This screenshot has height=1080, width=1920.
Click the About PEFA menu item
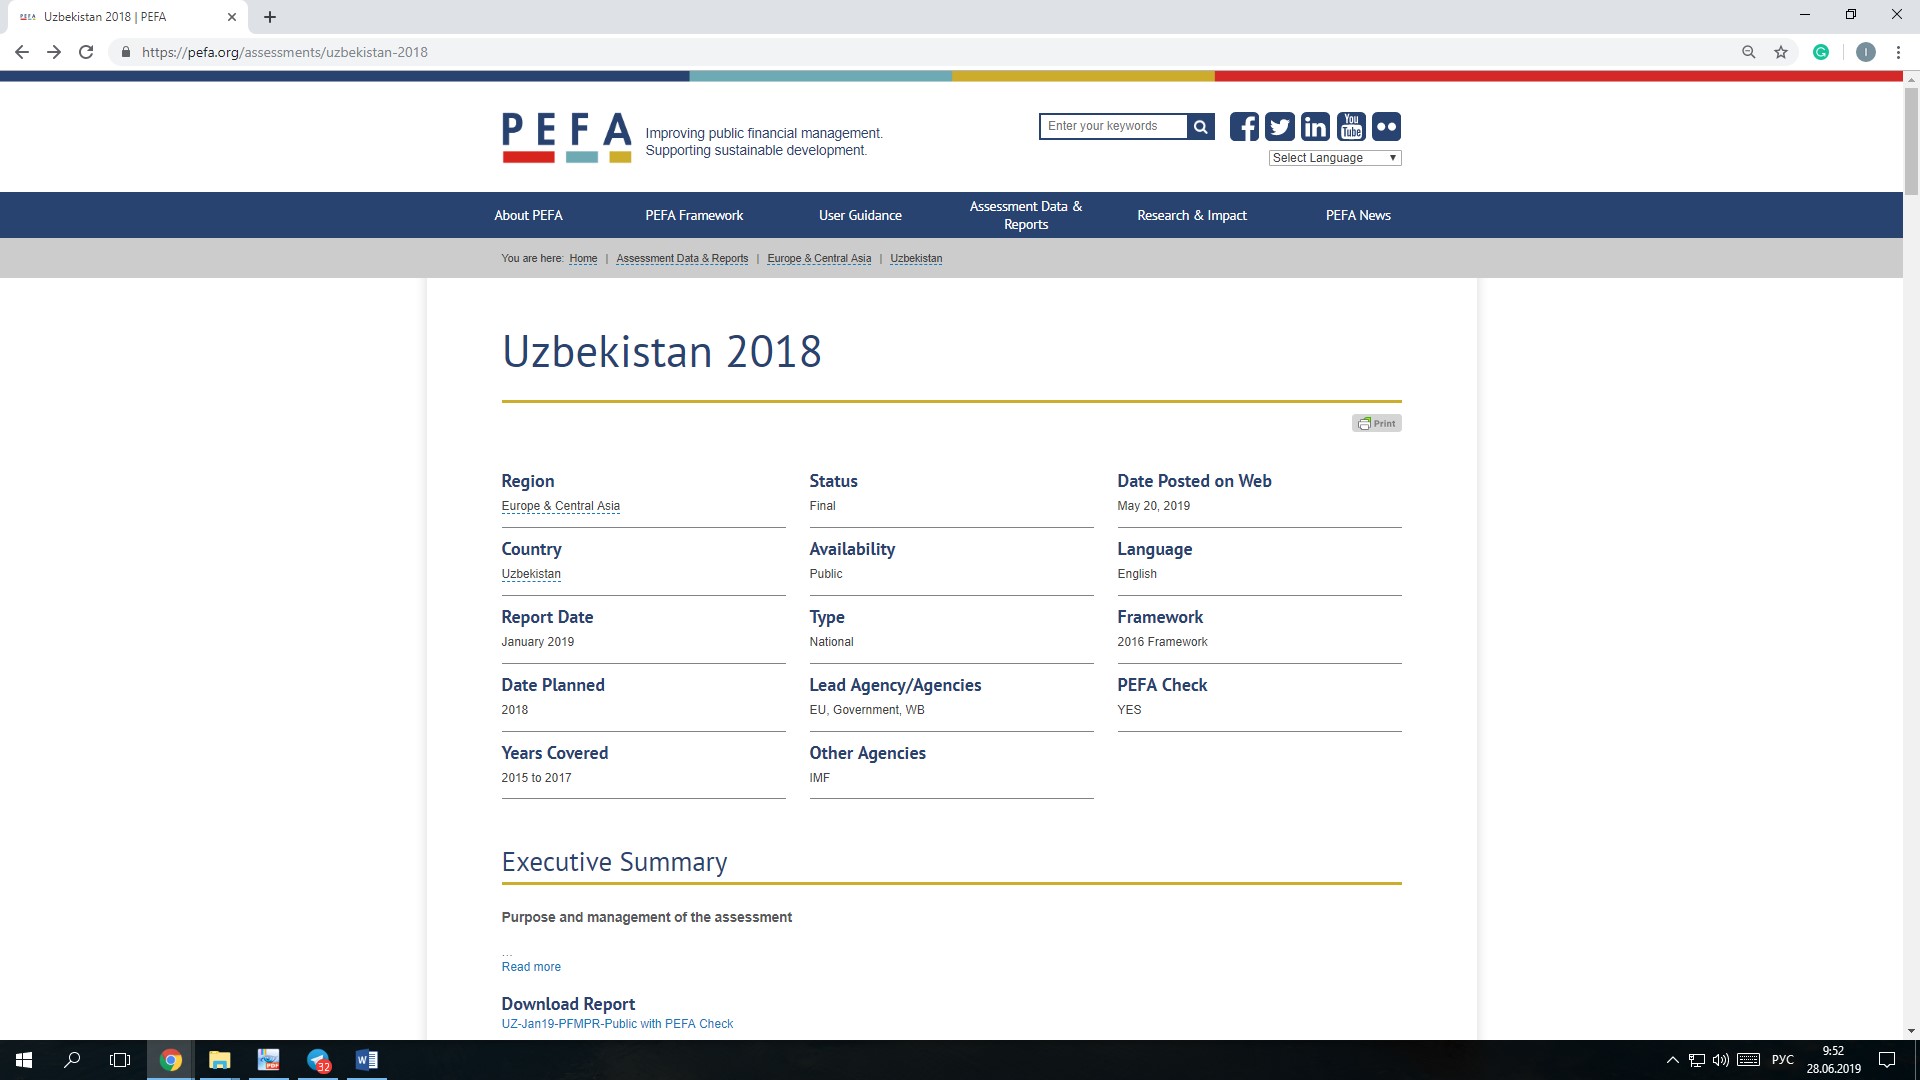pyautogui.click(x=529, y=215)
